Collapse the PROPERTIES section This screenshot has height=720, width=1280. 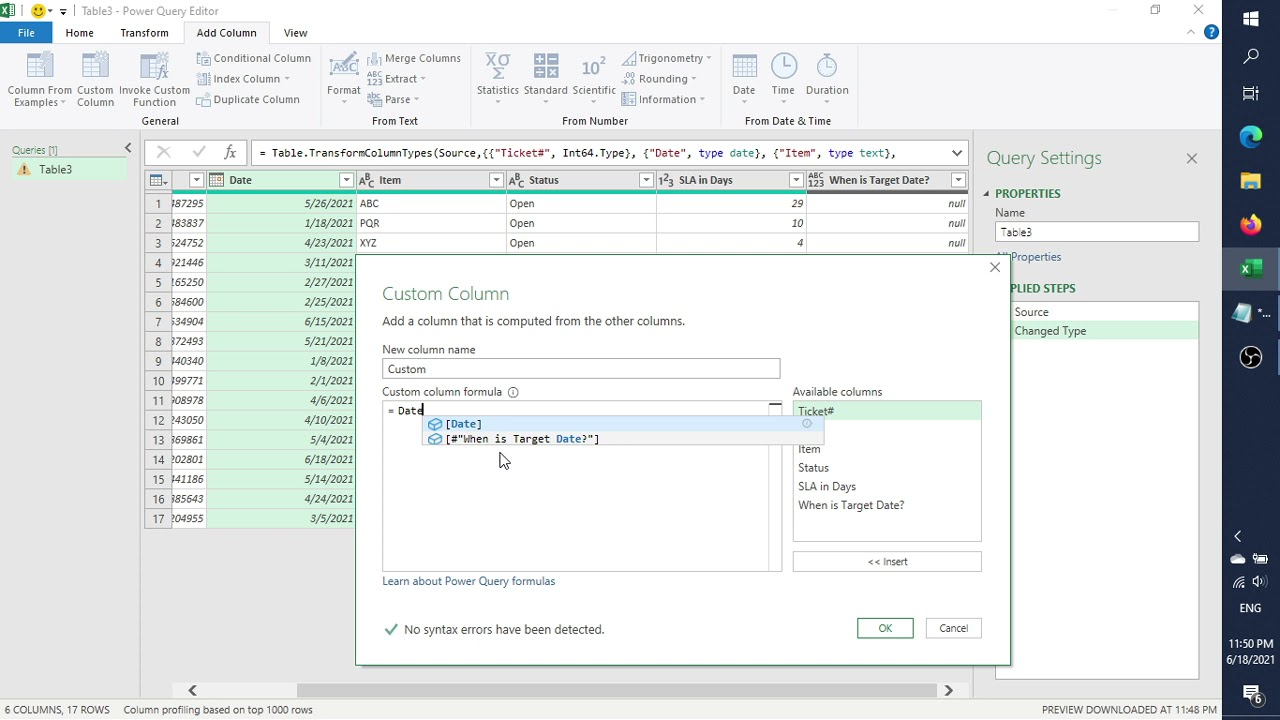[x=986, y=194]
